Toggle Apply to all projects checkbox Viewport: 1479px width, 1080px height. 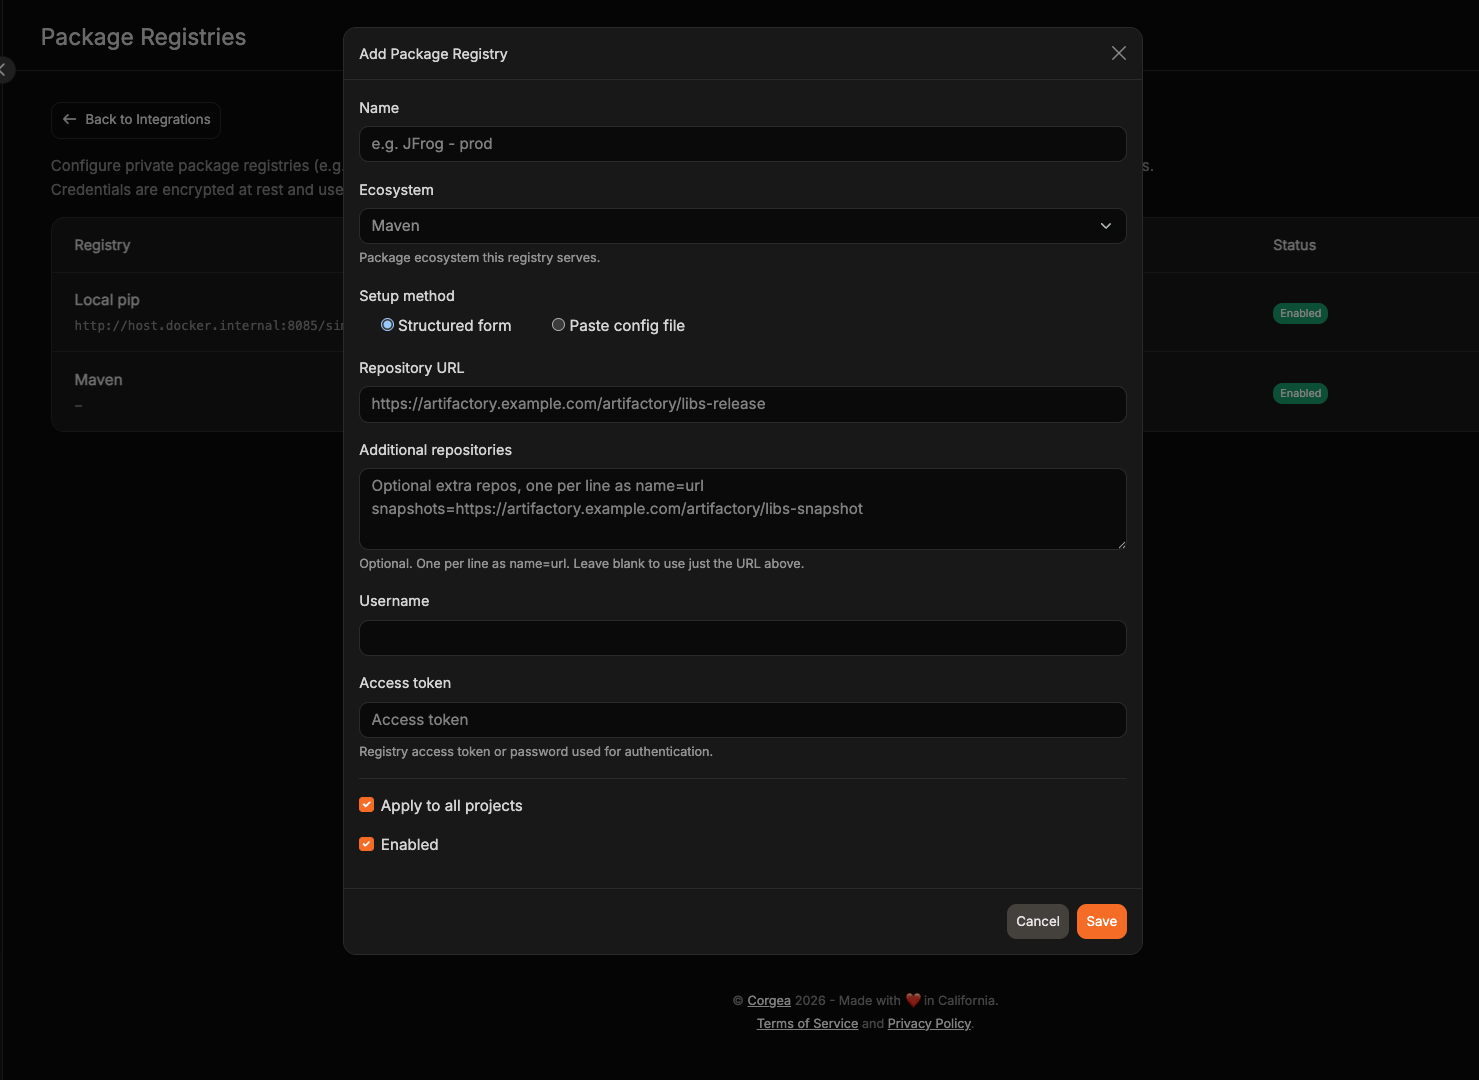click(x=367, y=805)
